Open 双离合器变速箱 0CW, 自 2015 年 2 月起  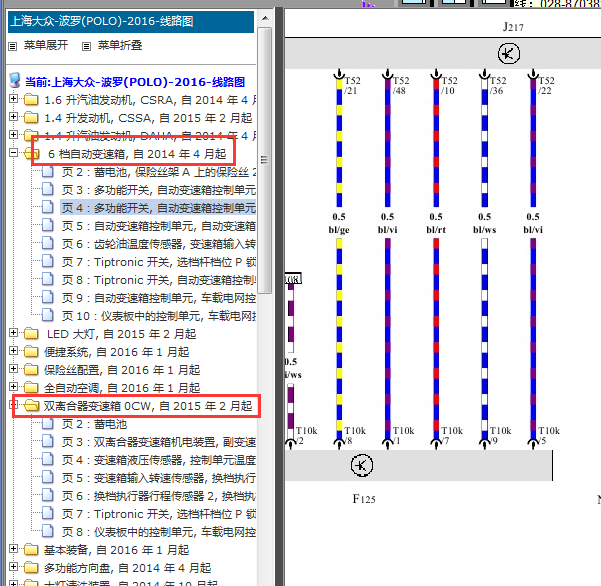coord(148,406)
